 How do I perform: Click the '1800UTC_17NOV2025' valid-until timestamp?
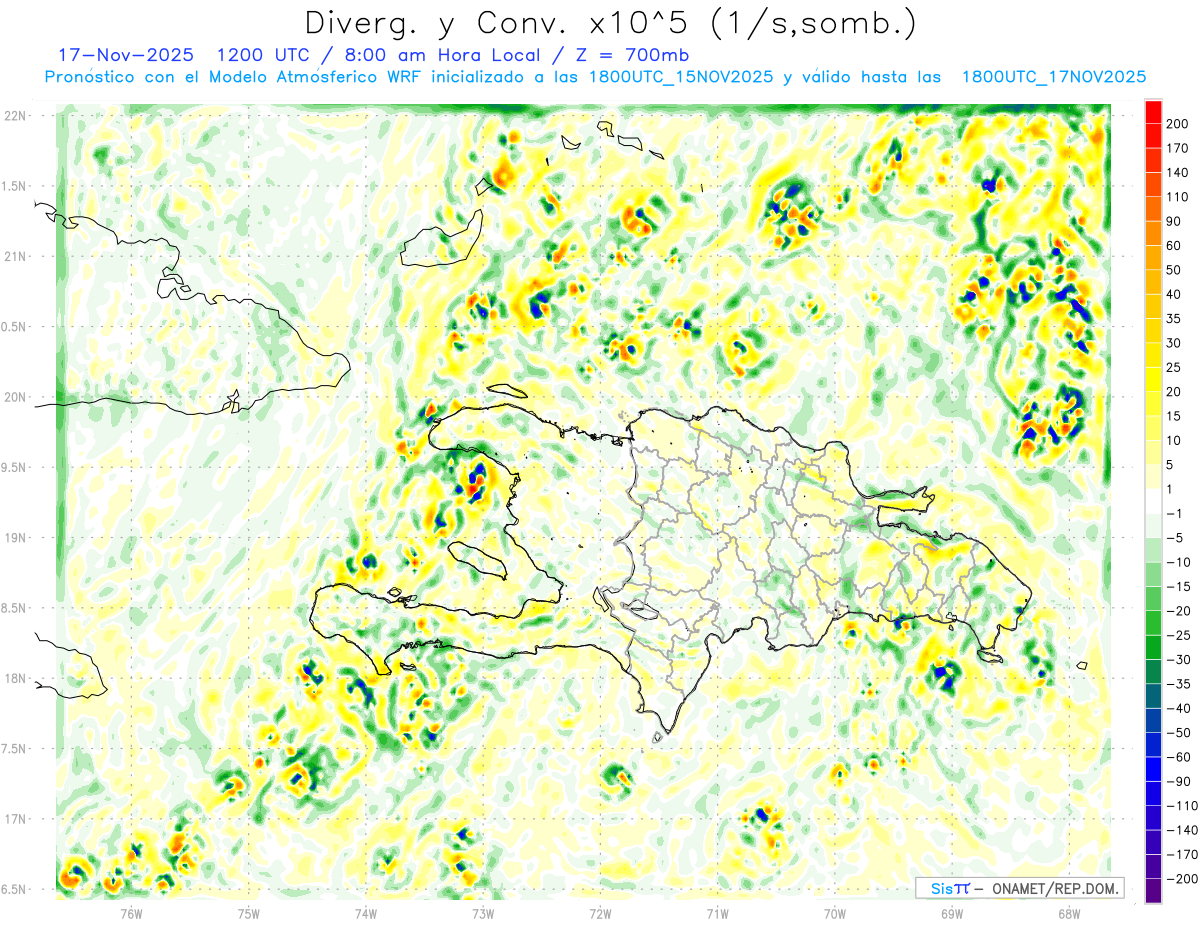pos(1053,77)
